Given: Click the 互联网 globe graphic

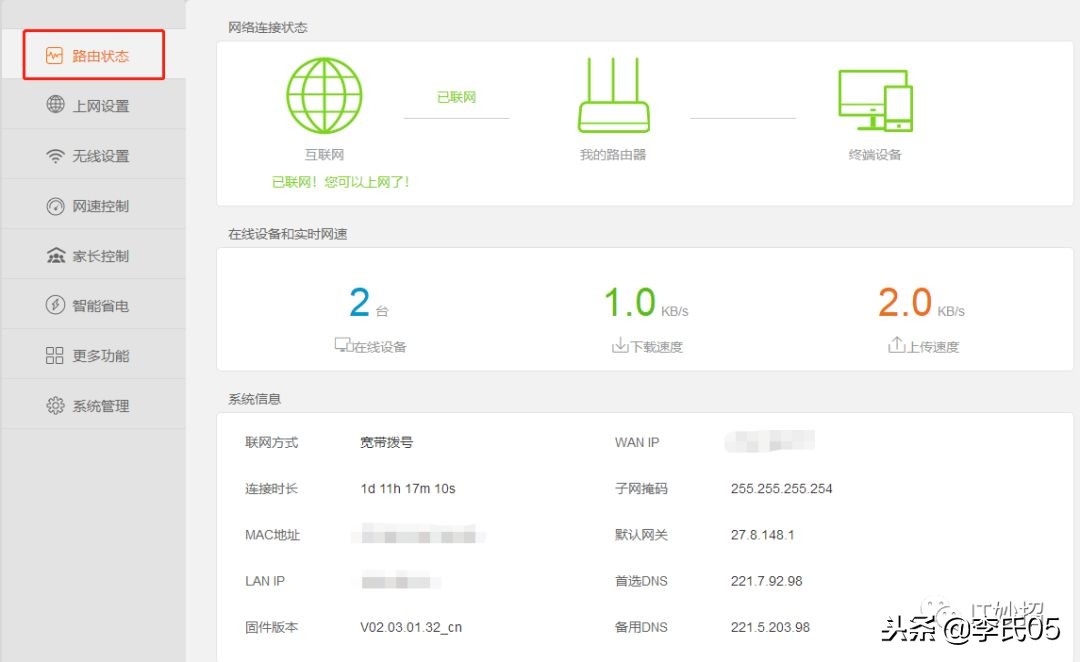Looking at the screenshot, I should tap(323, 95).
